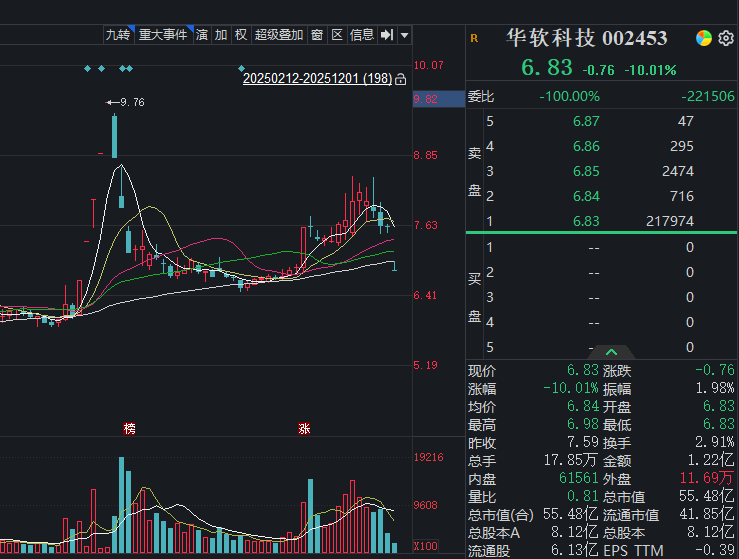739x559 pixels.
Task: Toggle the 重大事件 overlay
Action: pos(164,35)
